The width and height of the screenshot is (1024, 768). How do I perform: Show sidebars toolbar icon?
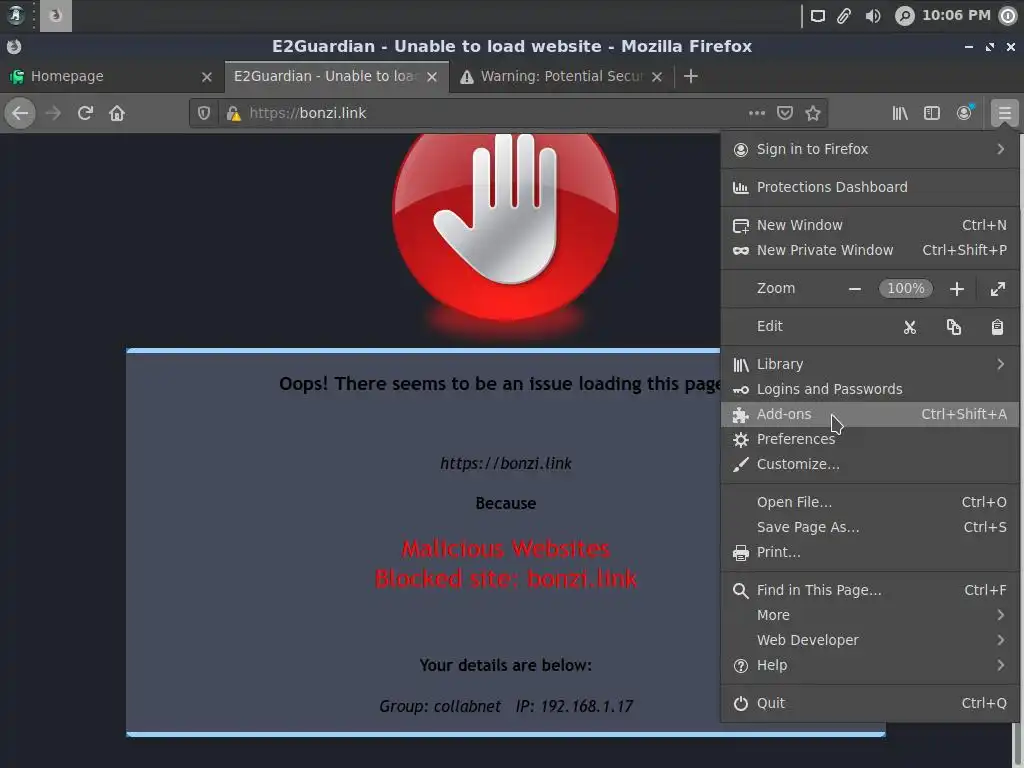[931, 114]
